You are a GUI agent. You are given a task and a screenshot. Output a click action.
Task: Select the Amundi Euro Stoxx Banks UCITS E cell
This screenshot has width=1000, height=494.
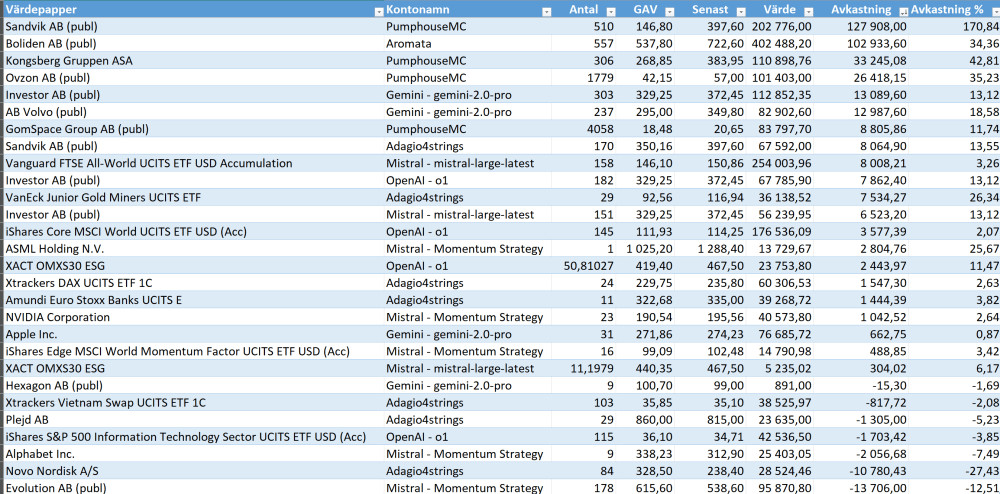click(x=193, y=300)
